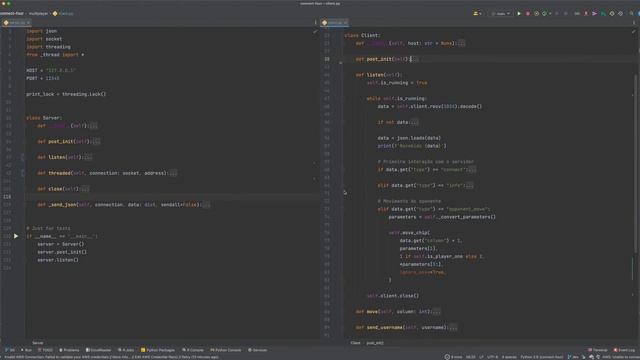The height and width of the screenshot is (360, 640).
Task: Click the inspections checkmark in the right editor
Action: pos(633,31)
